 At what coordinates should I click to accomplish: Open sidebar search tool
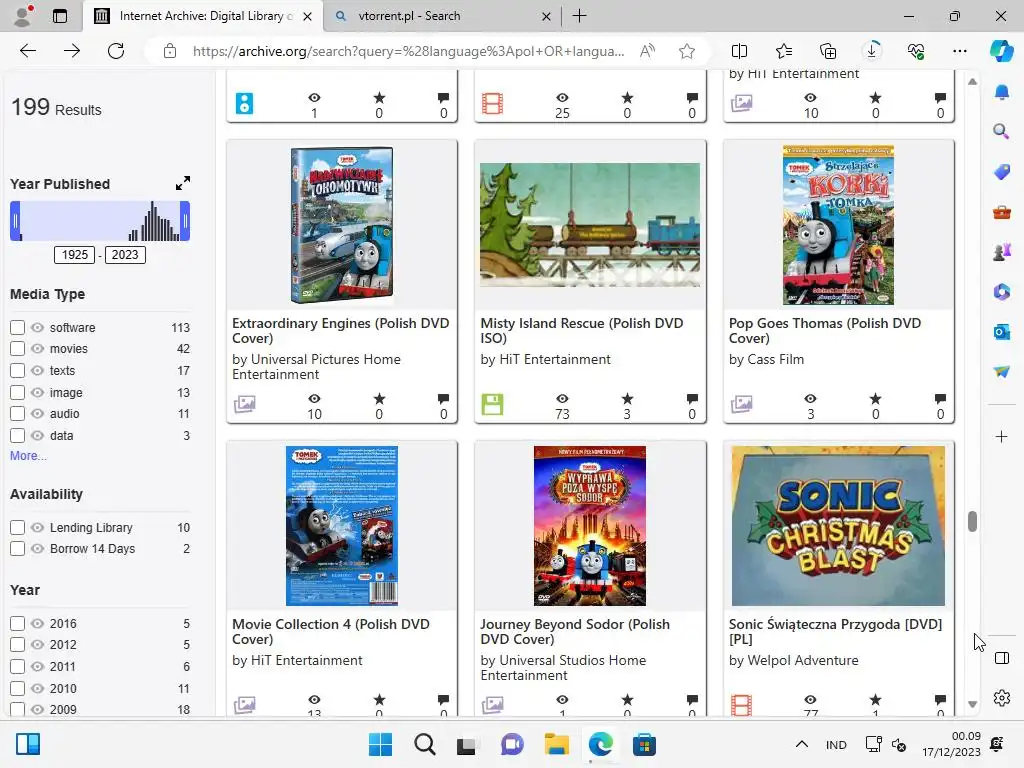click(1001, 132)
